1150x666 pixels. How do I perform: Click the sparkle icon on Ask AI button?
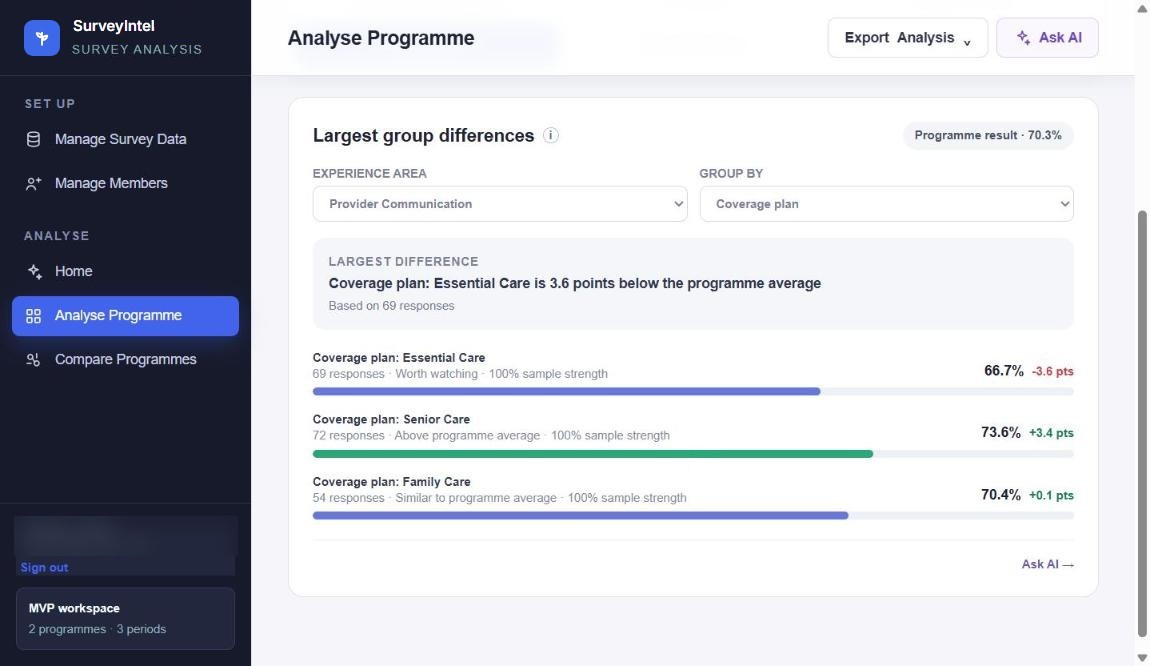tap(1023, 37)
